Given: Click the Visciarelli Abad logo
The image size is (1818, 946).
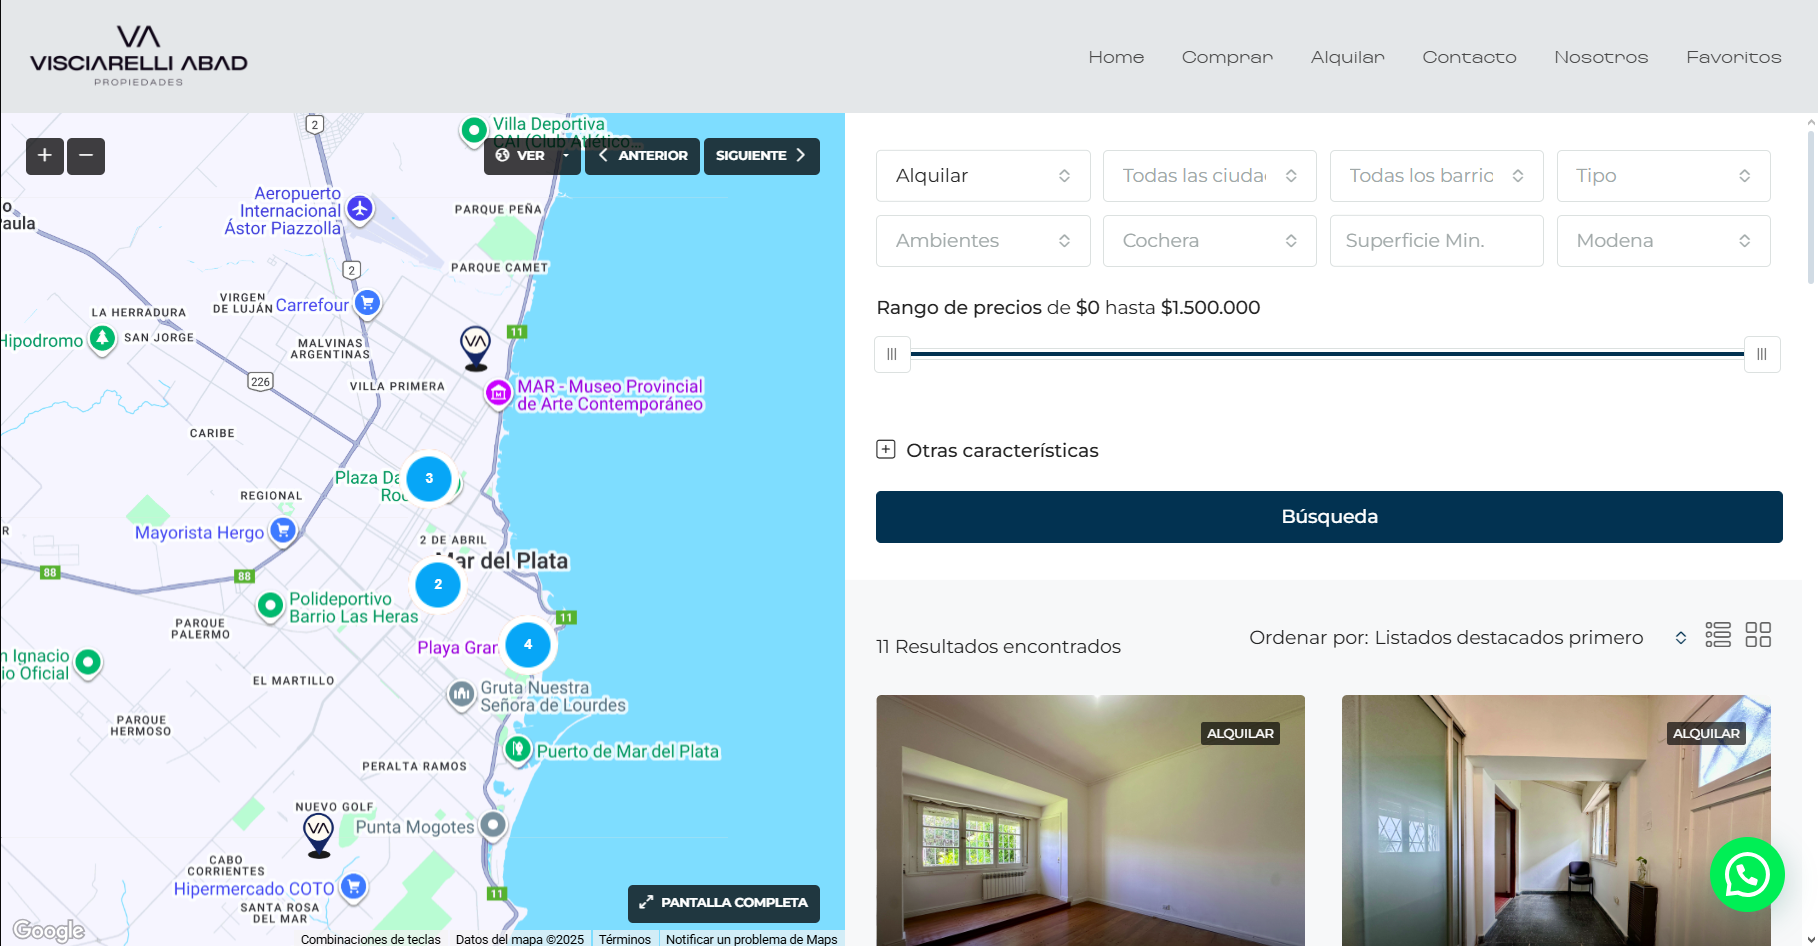Looking at the screenshot, I should click(x=139, y=56).
